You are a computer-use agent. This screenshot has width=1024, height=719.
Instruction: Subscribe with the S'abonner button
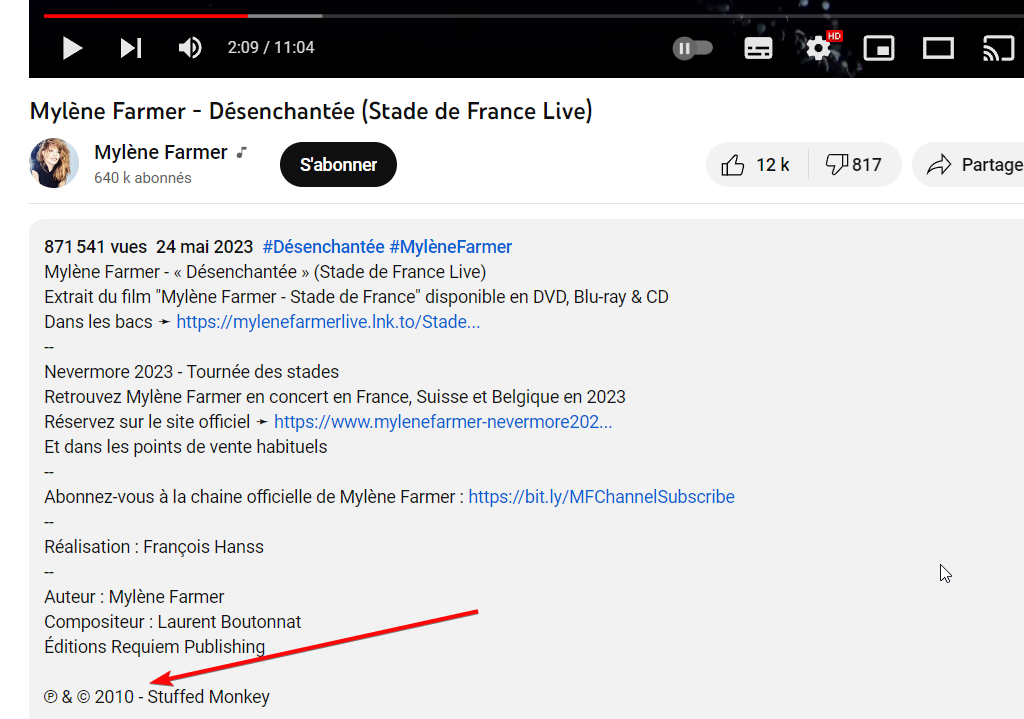tap(338, 165)
